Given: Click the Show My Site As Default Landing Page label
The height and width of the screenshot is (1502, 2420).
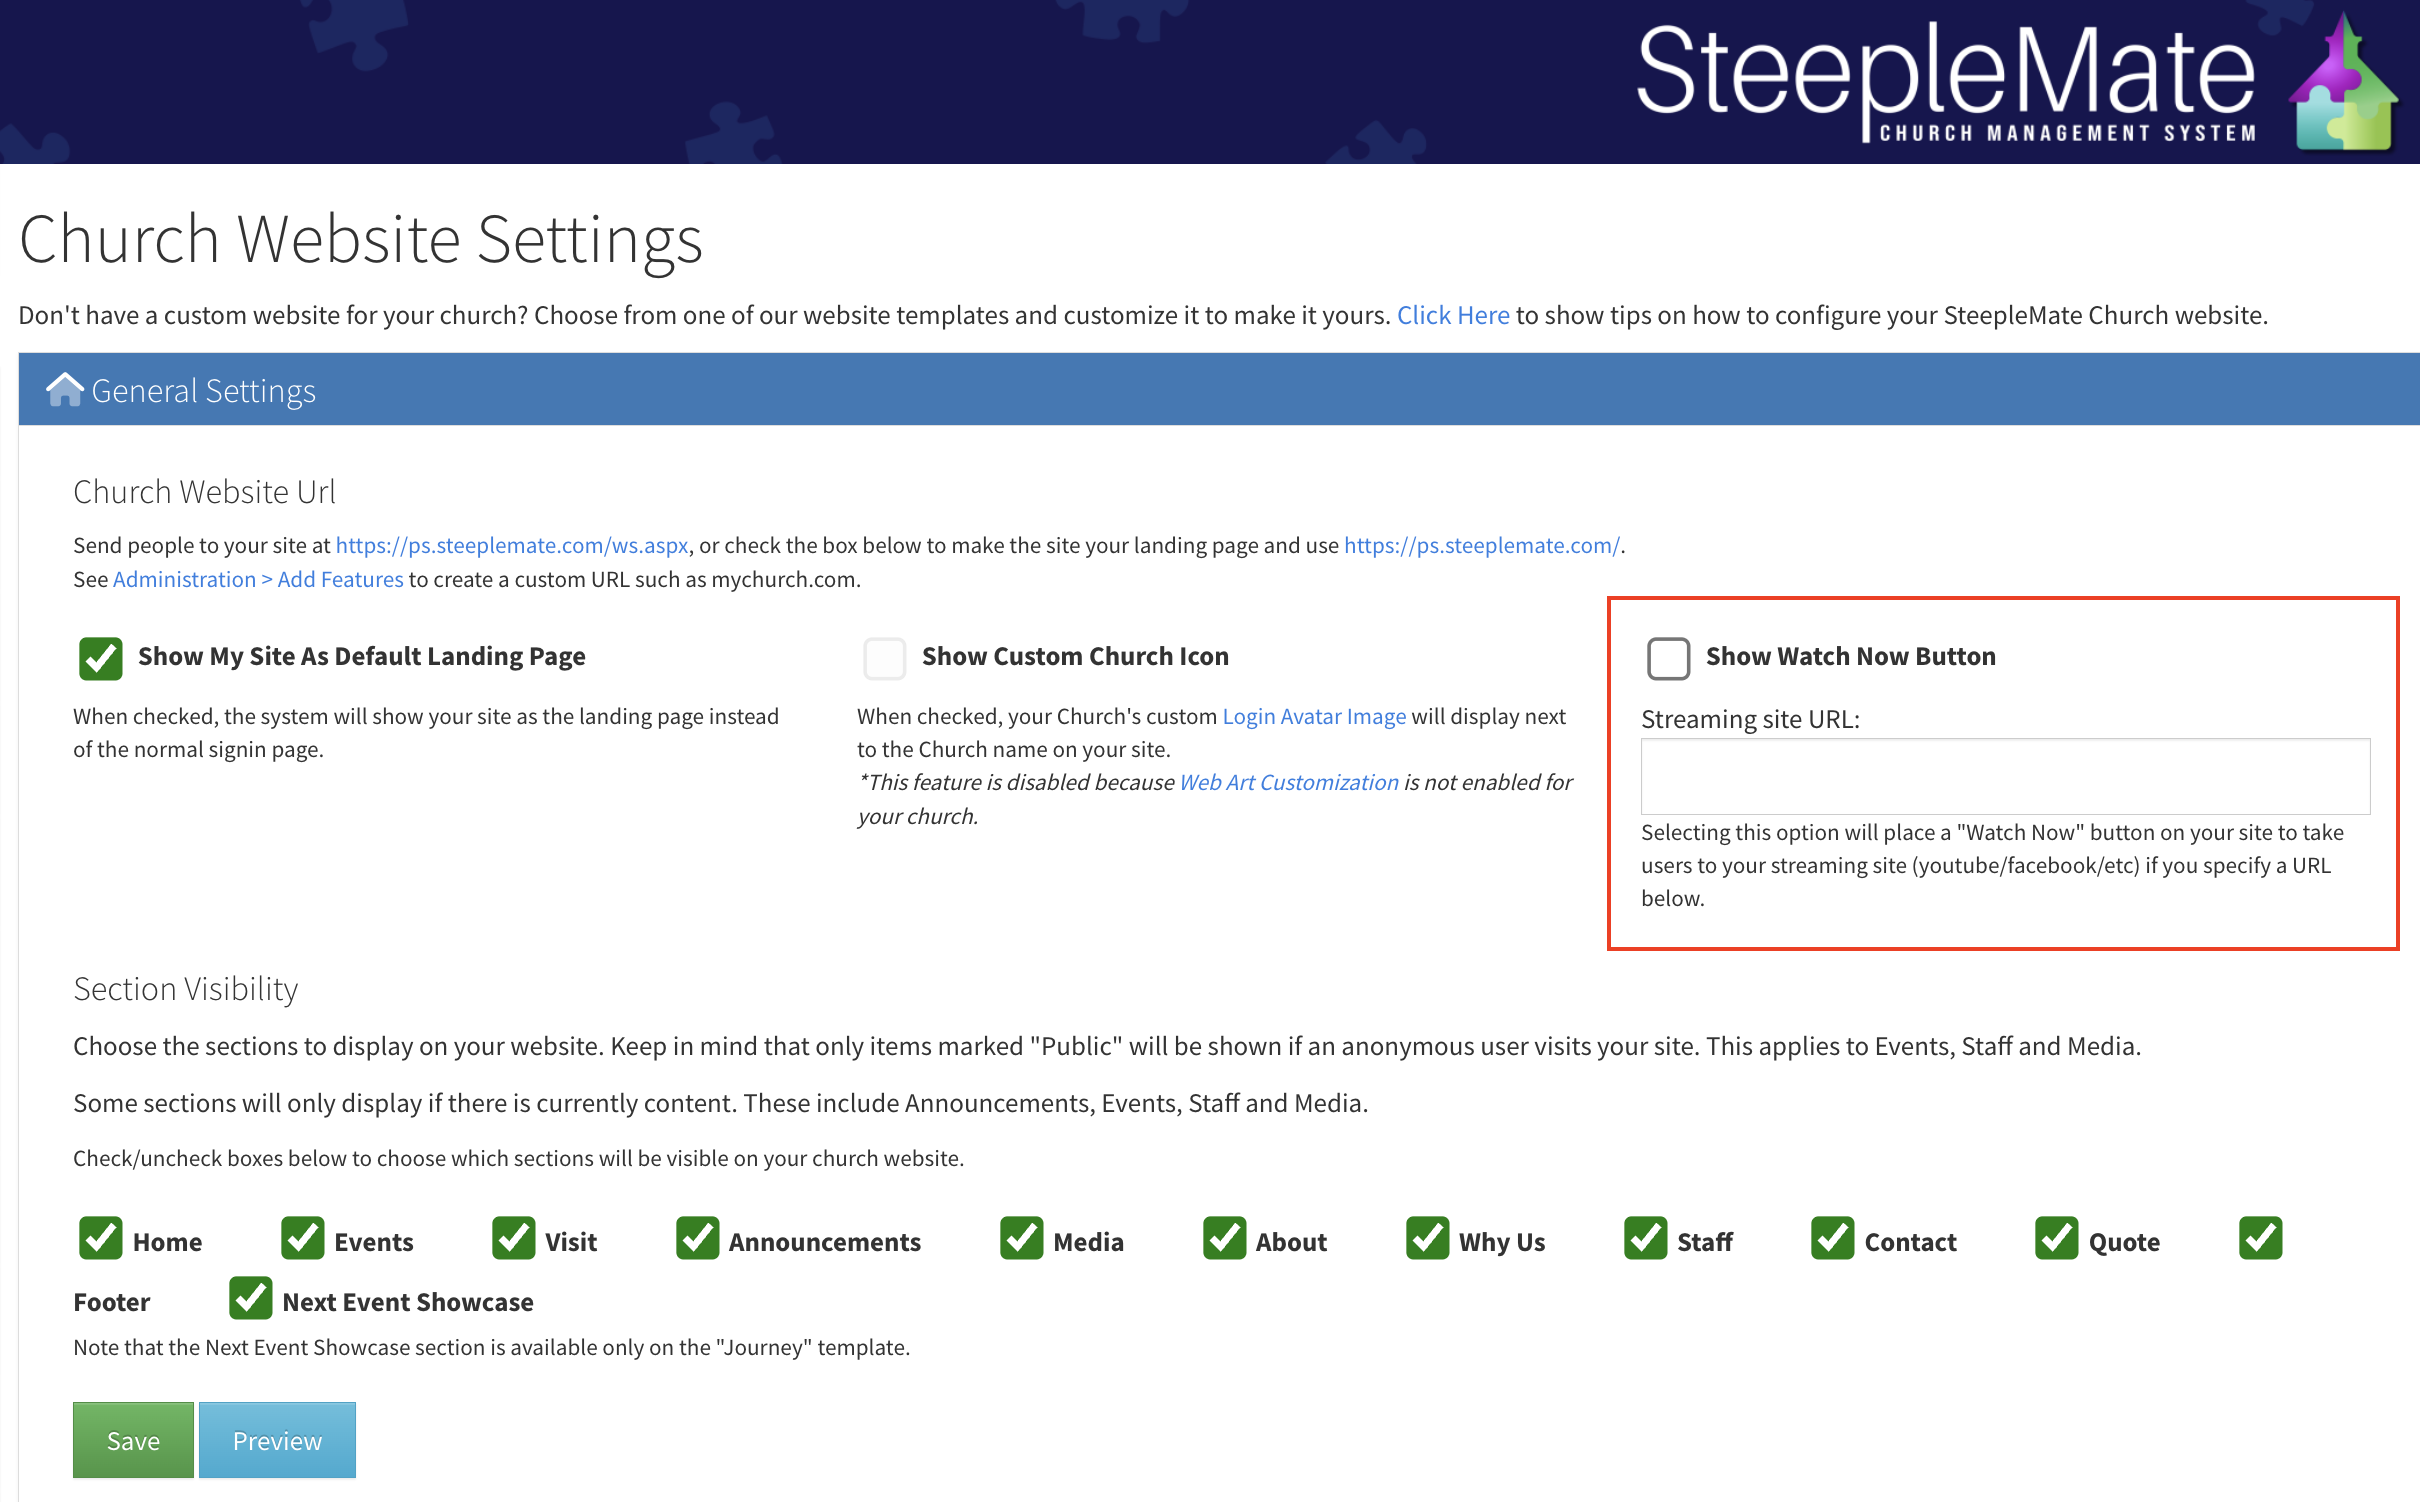Looking at the screenshot, I should [x=362, y=657].
